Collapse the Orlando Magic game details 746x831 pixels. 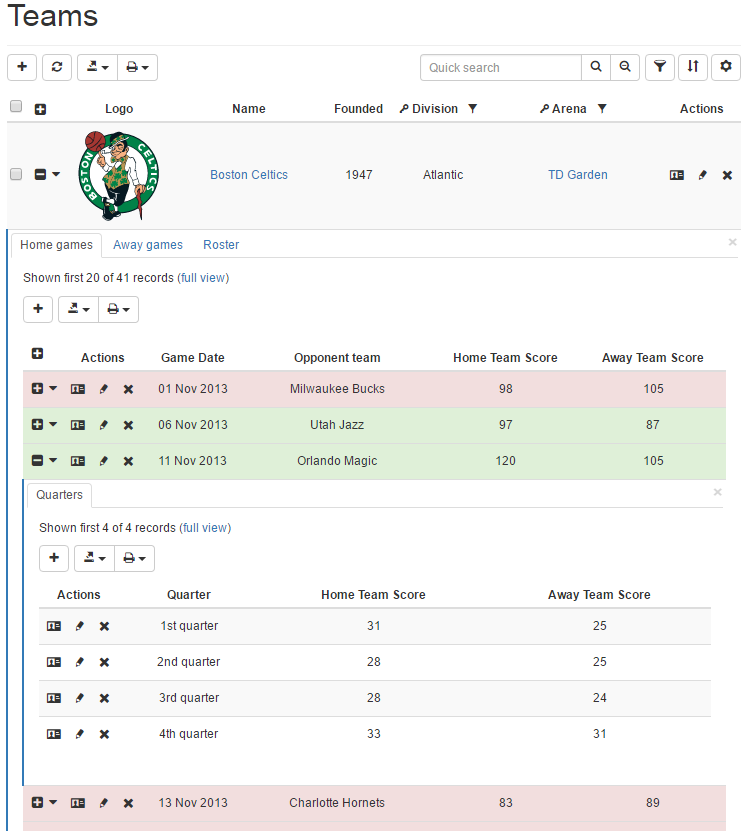click(37, 461)
